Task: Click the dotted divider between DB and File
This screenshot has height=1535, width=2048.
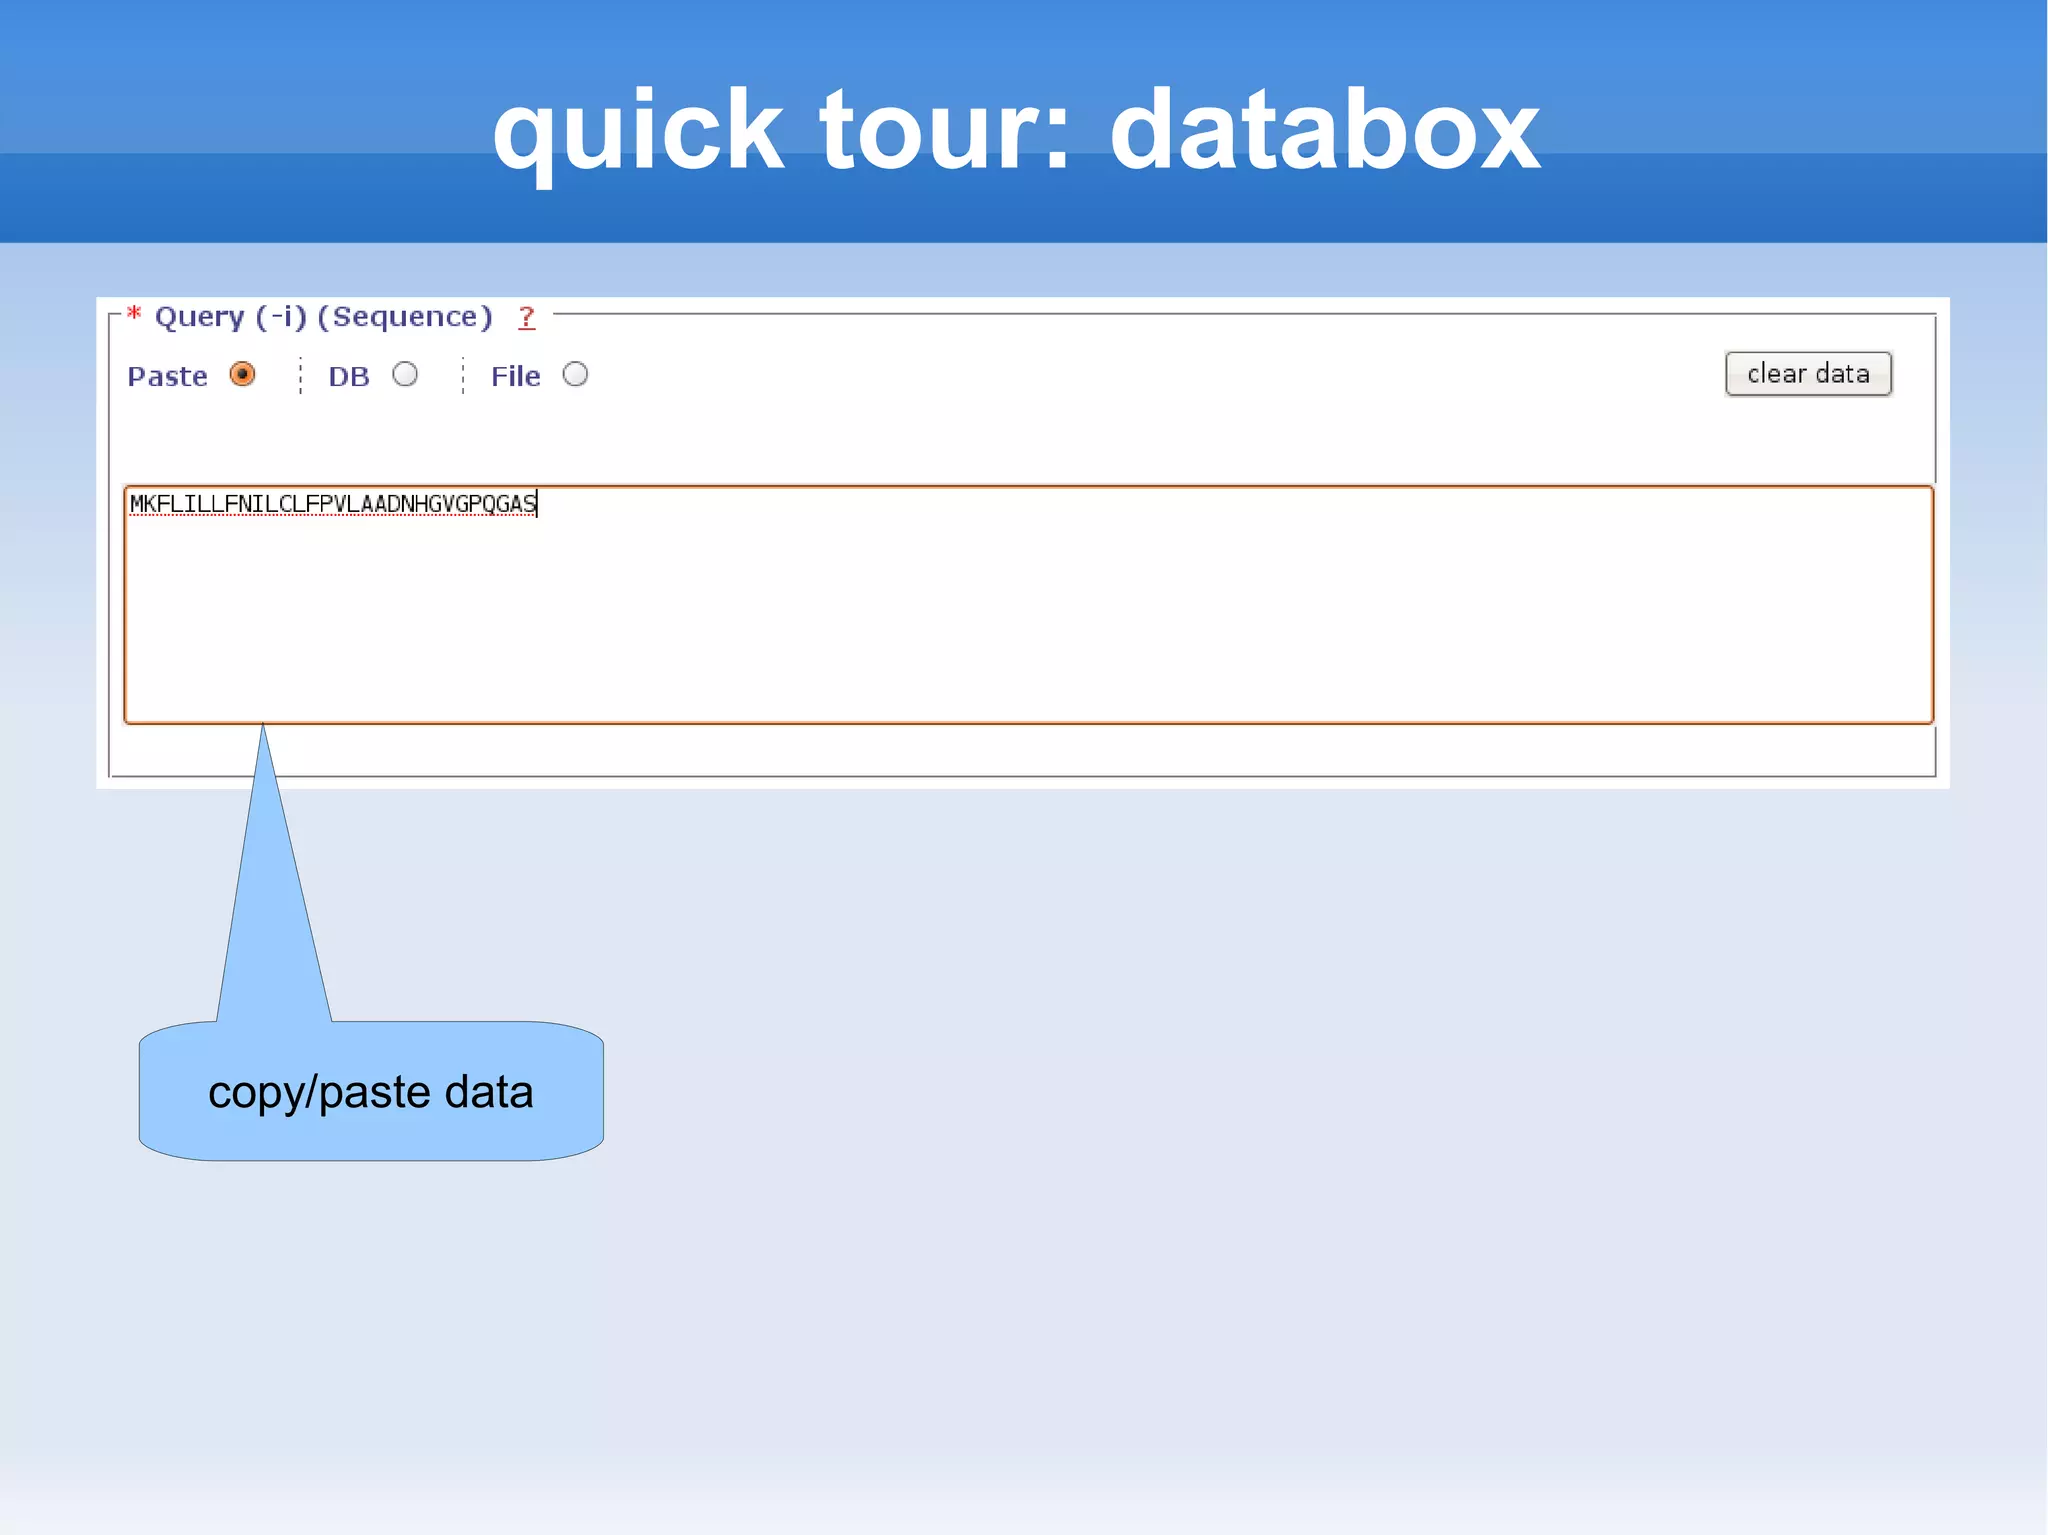Action: click(x=463, y=376)
